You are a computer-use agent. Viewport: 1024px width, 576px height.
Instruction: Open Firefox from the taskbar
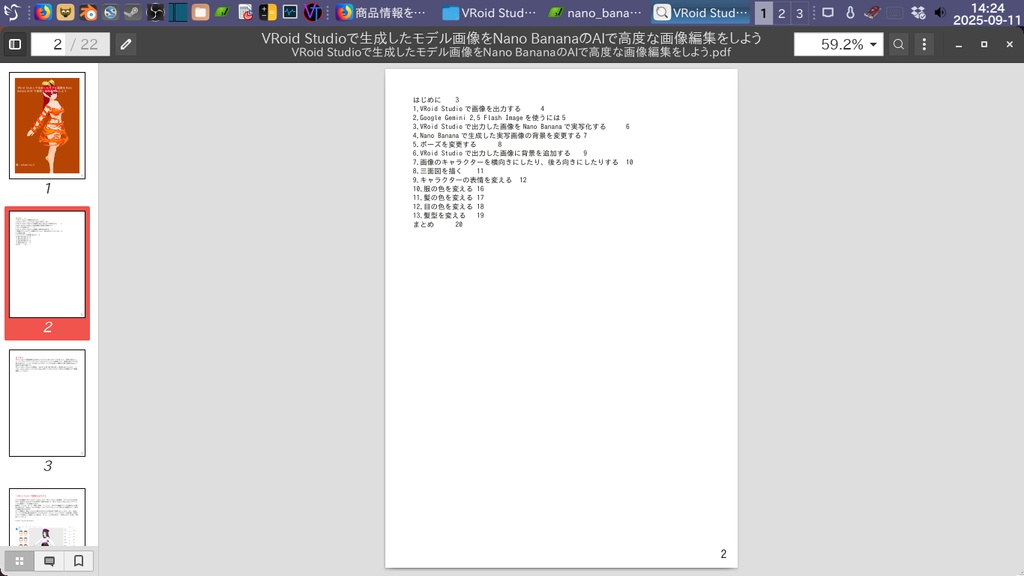pyautogui.click(x=41, y=13)
